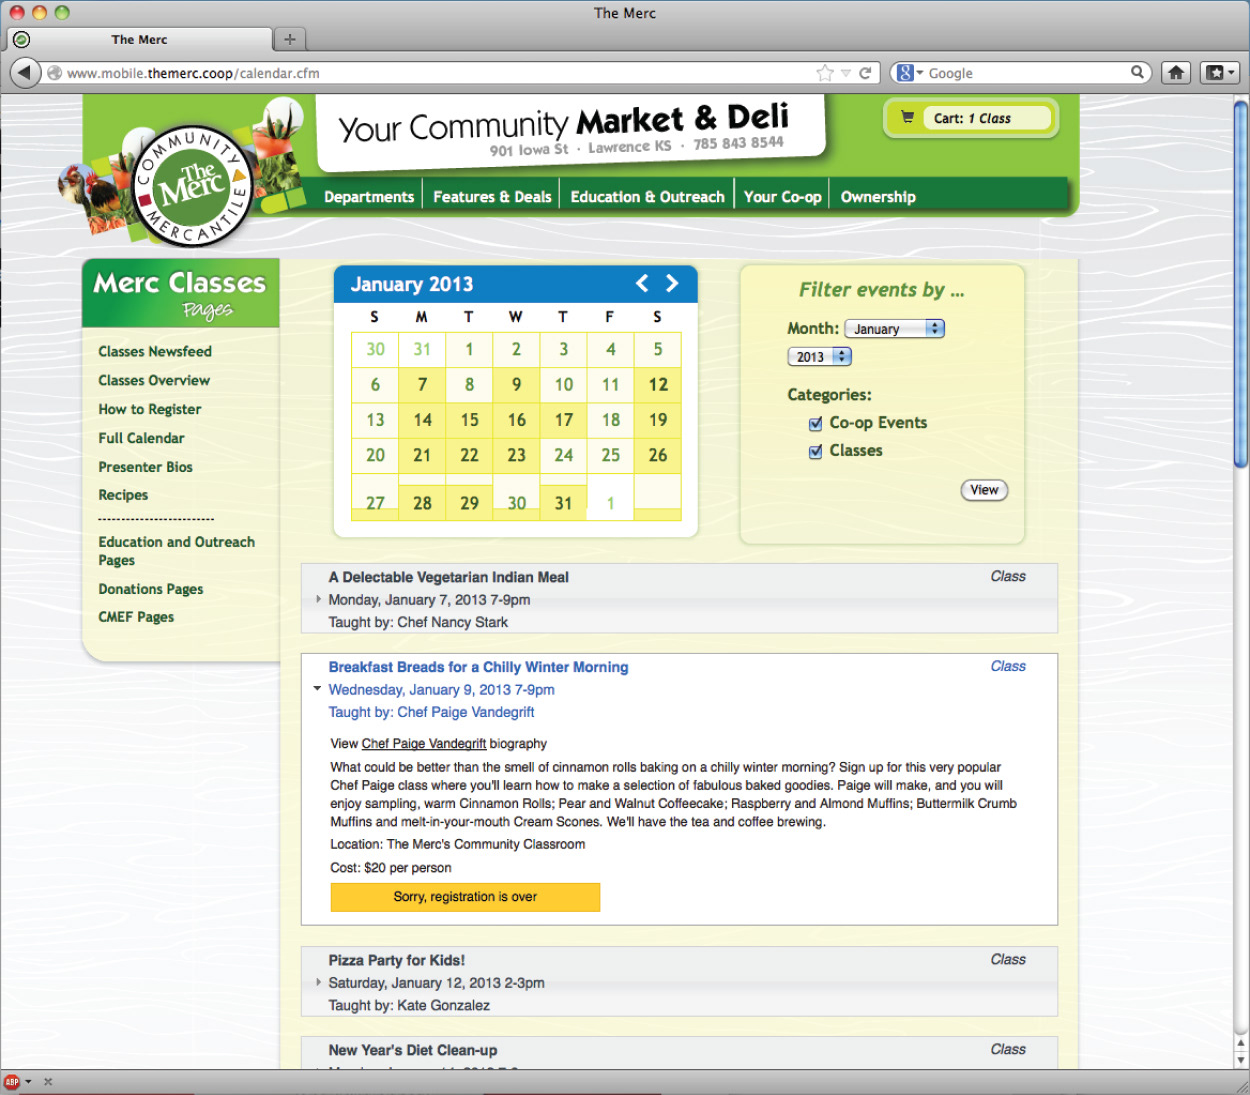Collapse the Breakfast Breads event details
Image resolution: width=1250 pixels, height=1095 pixels.
tap(318, 689)
